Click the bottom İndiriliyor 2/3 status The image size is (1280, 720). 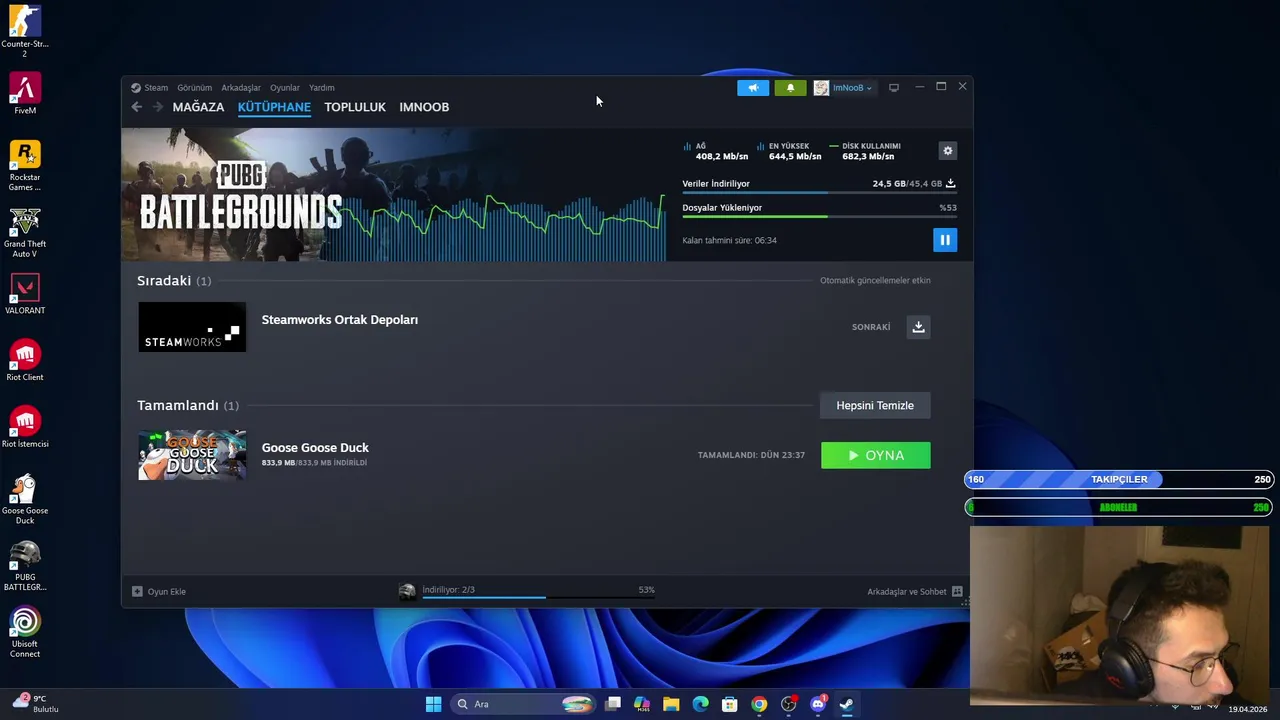(448, 590)
